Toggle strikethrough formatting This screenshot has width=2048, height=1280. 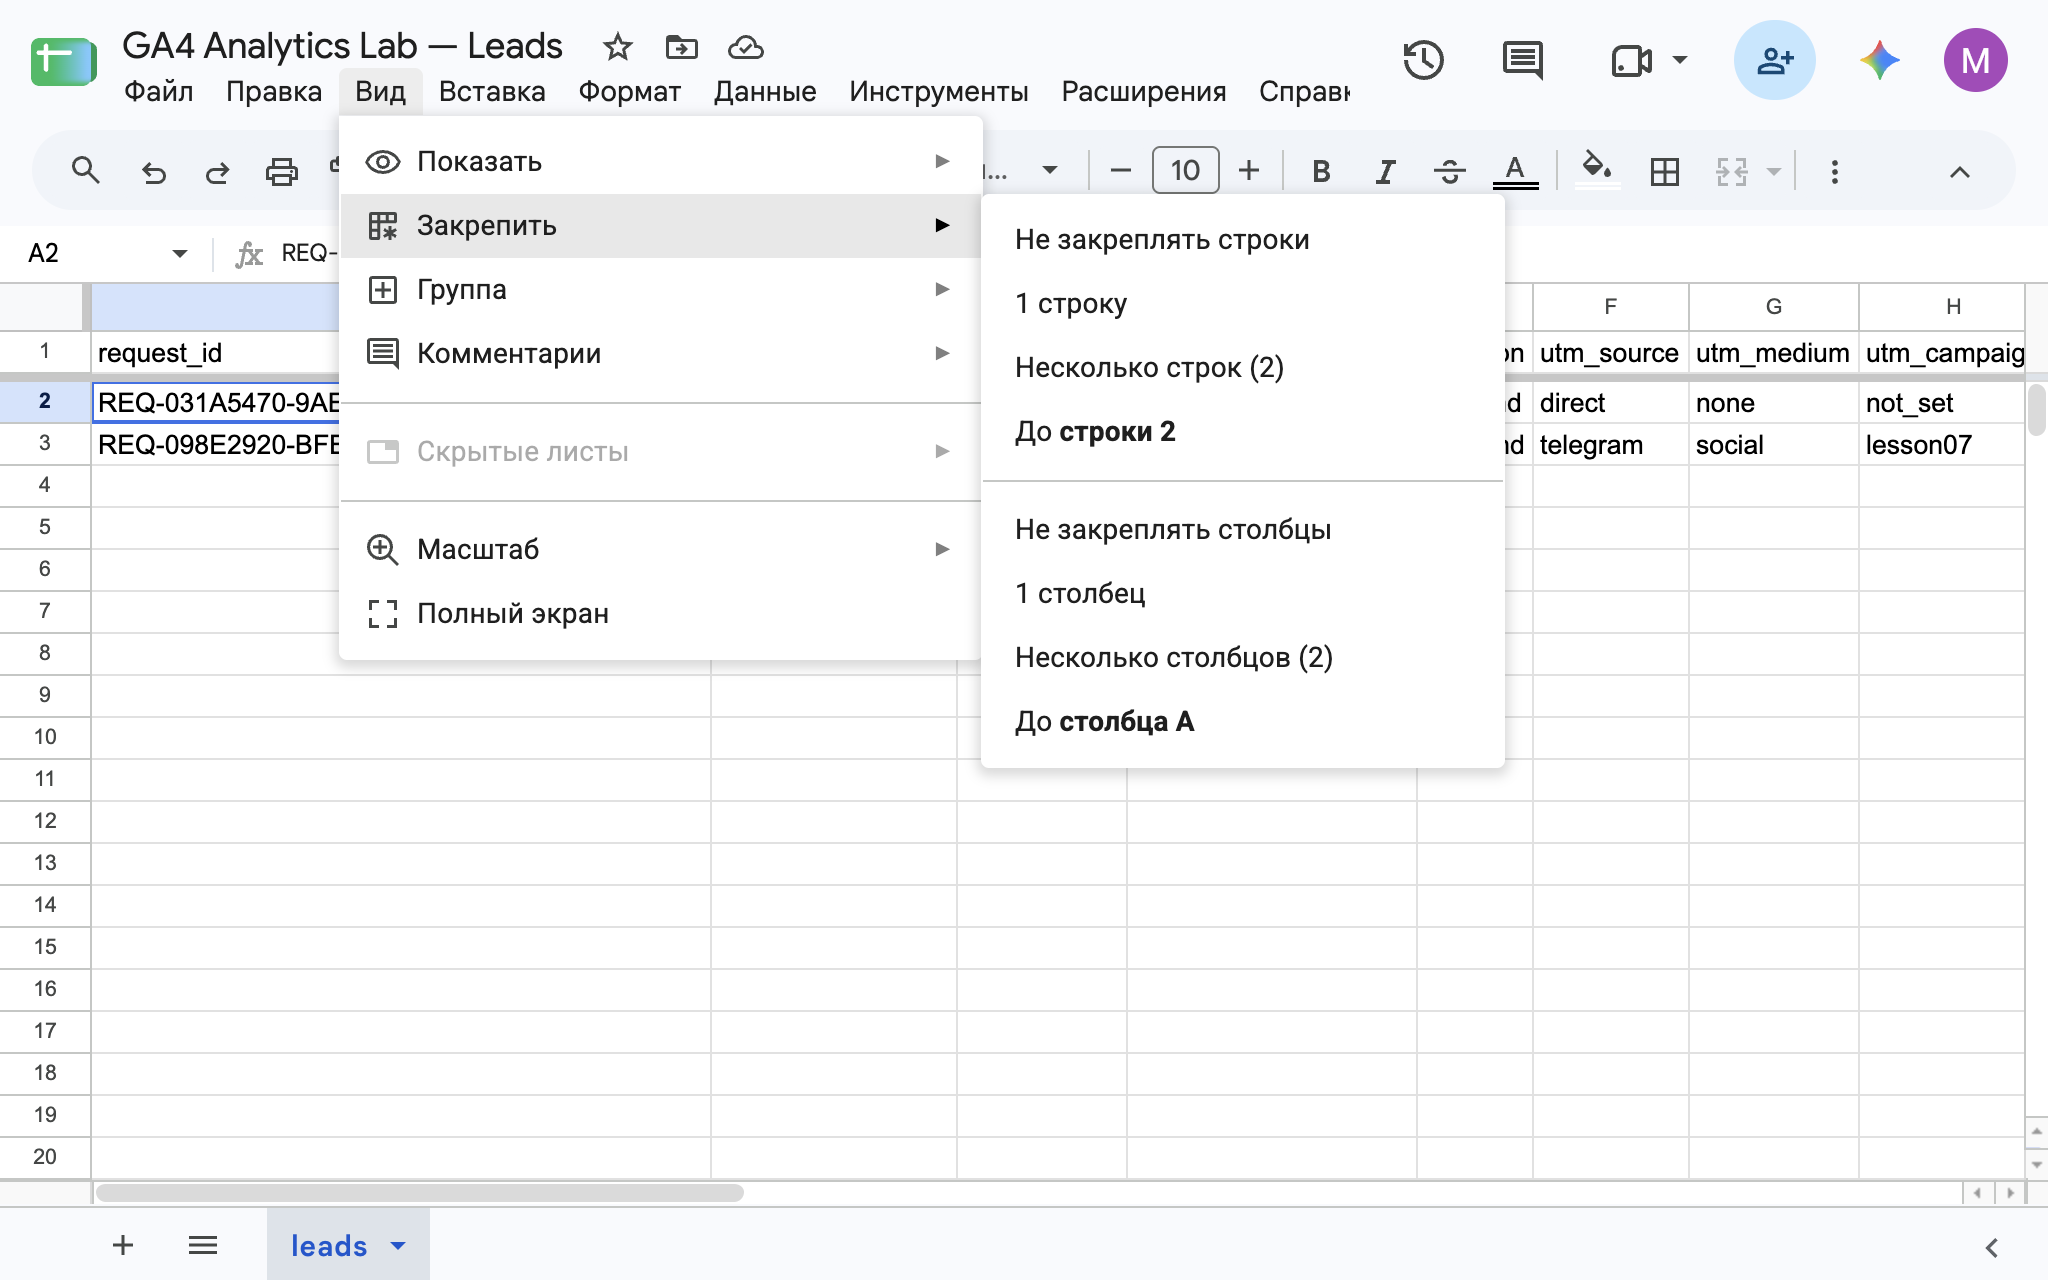1449,172
